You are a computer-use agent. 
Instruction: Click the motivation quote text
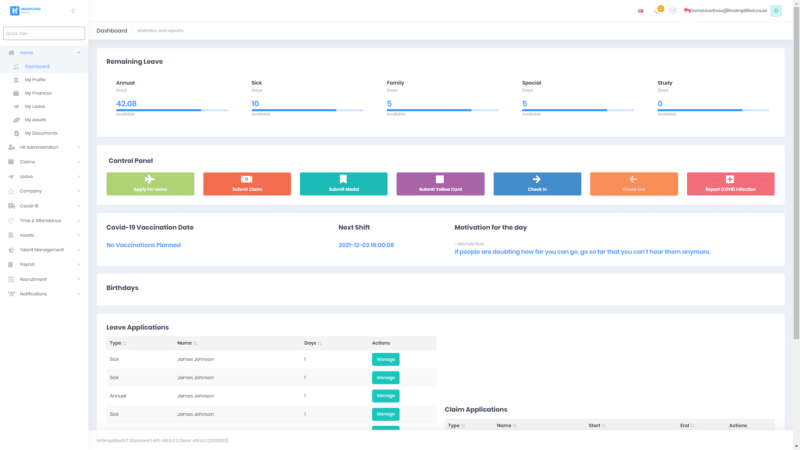coord(582,252)
